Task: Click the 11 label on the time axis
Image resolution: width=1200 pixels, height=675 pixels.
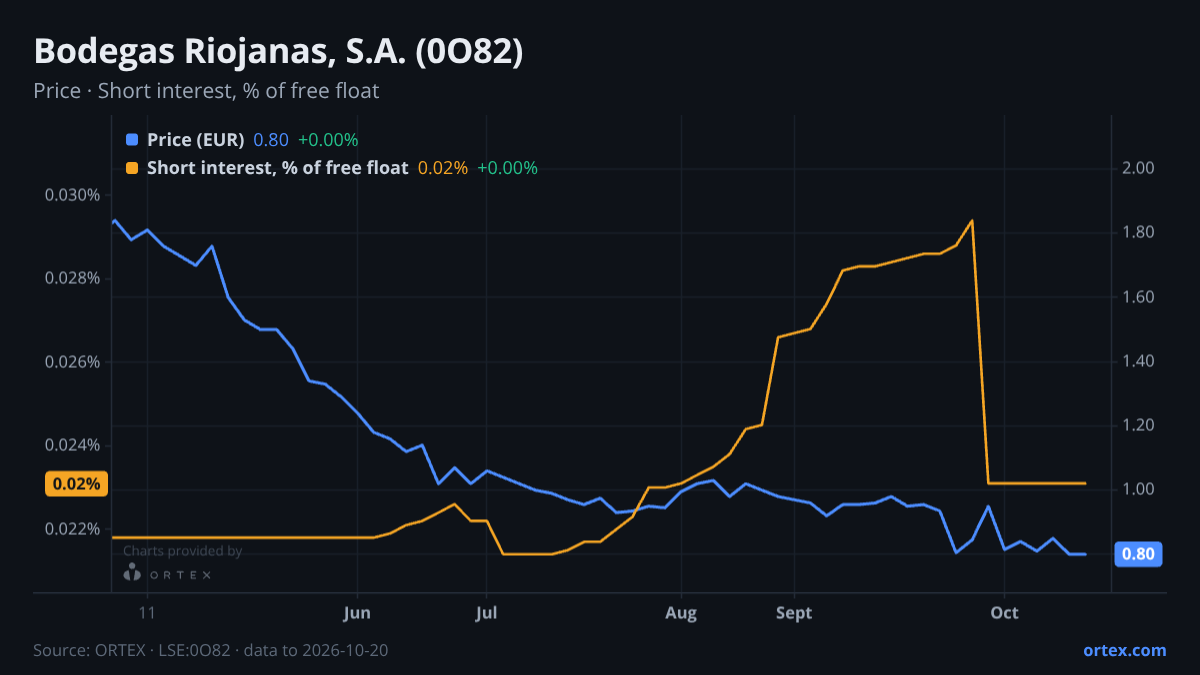Action: (148, 613)
